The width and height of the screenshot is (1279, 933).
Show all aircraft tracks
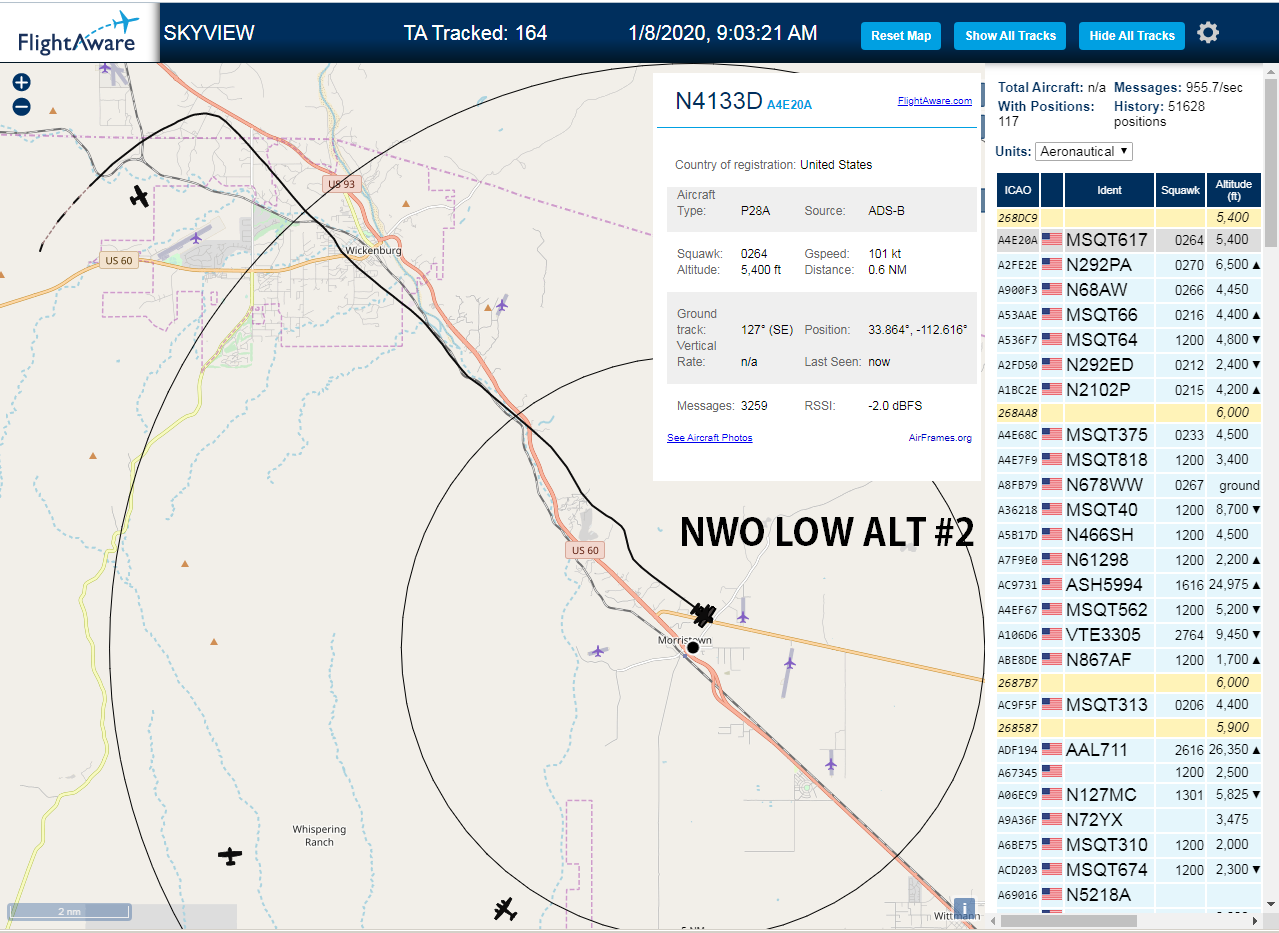coord(1010,36)
